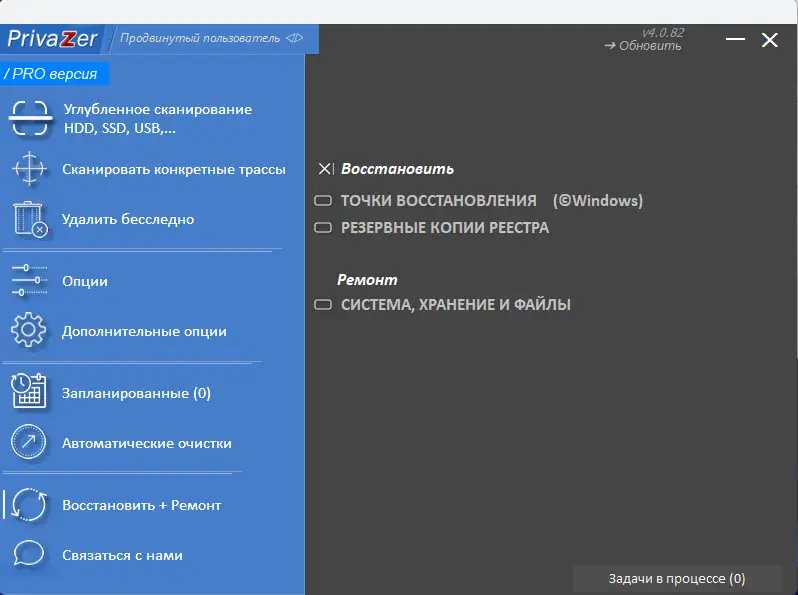798x595 pixels.
Task: Open the Опции menu entry
Action: point(84,281)
